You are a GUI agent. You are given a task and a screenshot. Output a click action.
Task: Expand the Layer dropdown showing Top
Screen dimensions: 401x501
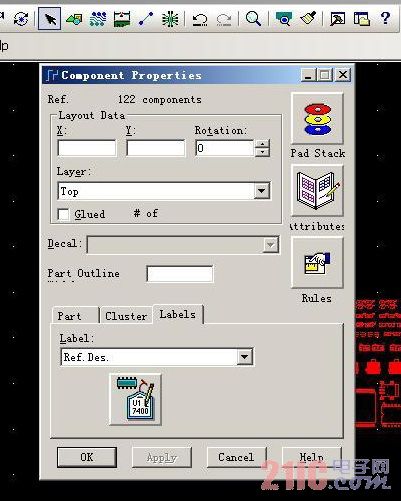tap(261, 191)
